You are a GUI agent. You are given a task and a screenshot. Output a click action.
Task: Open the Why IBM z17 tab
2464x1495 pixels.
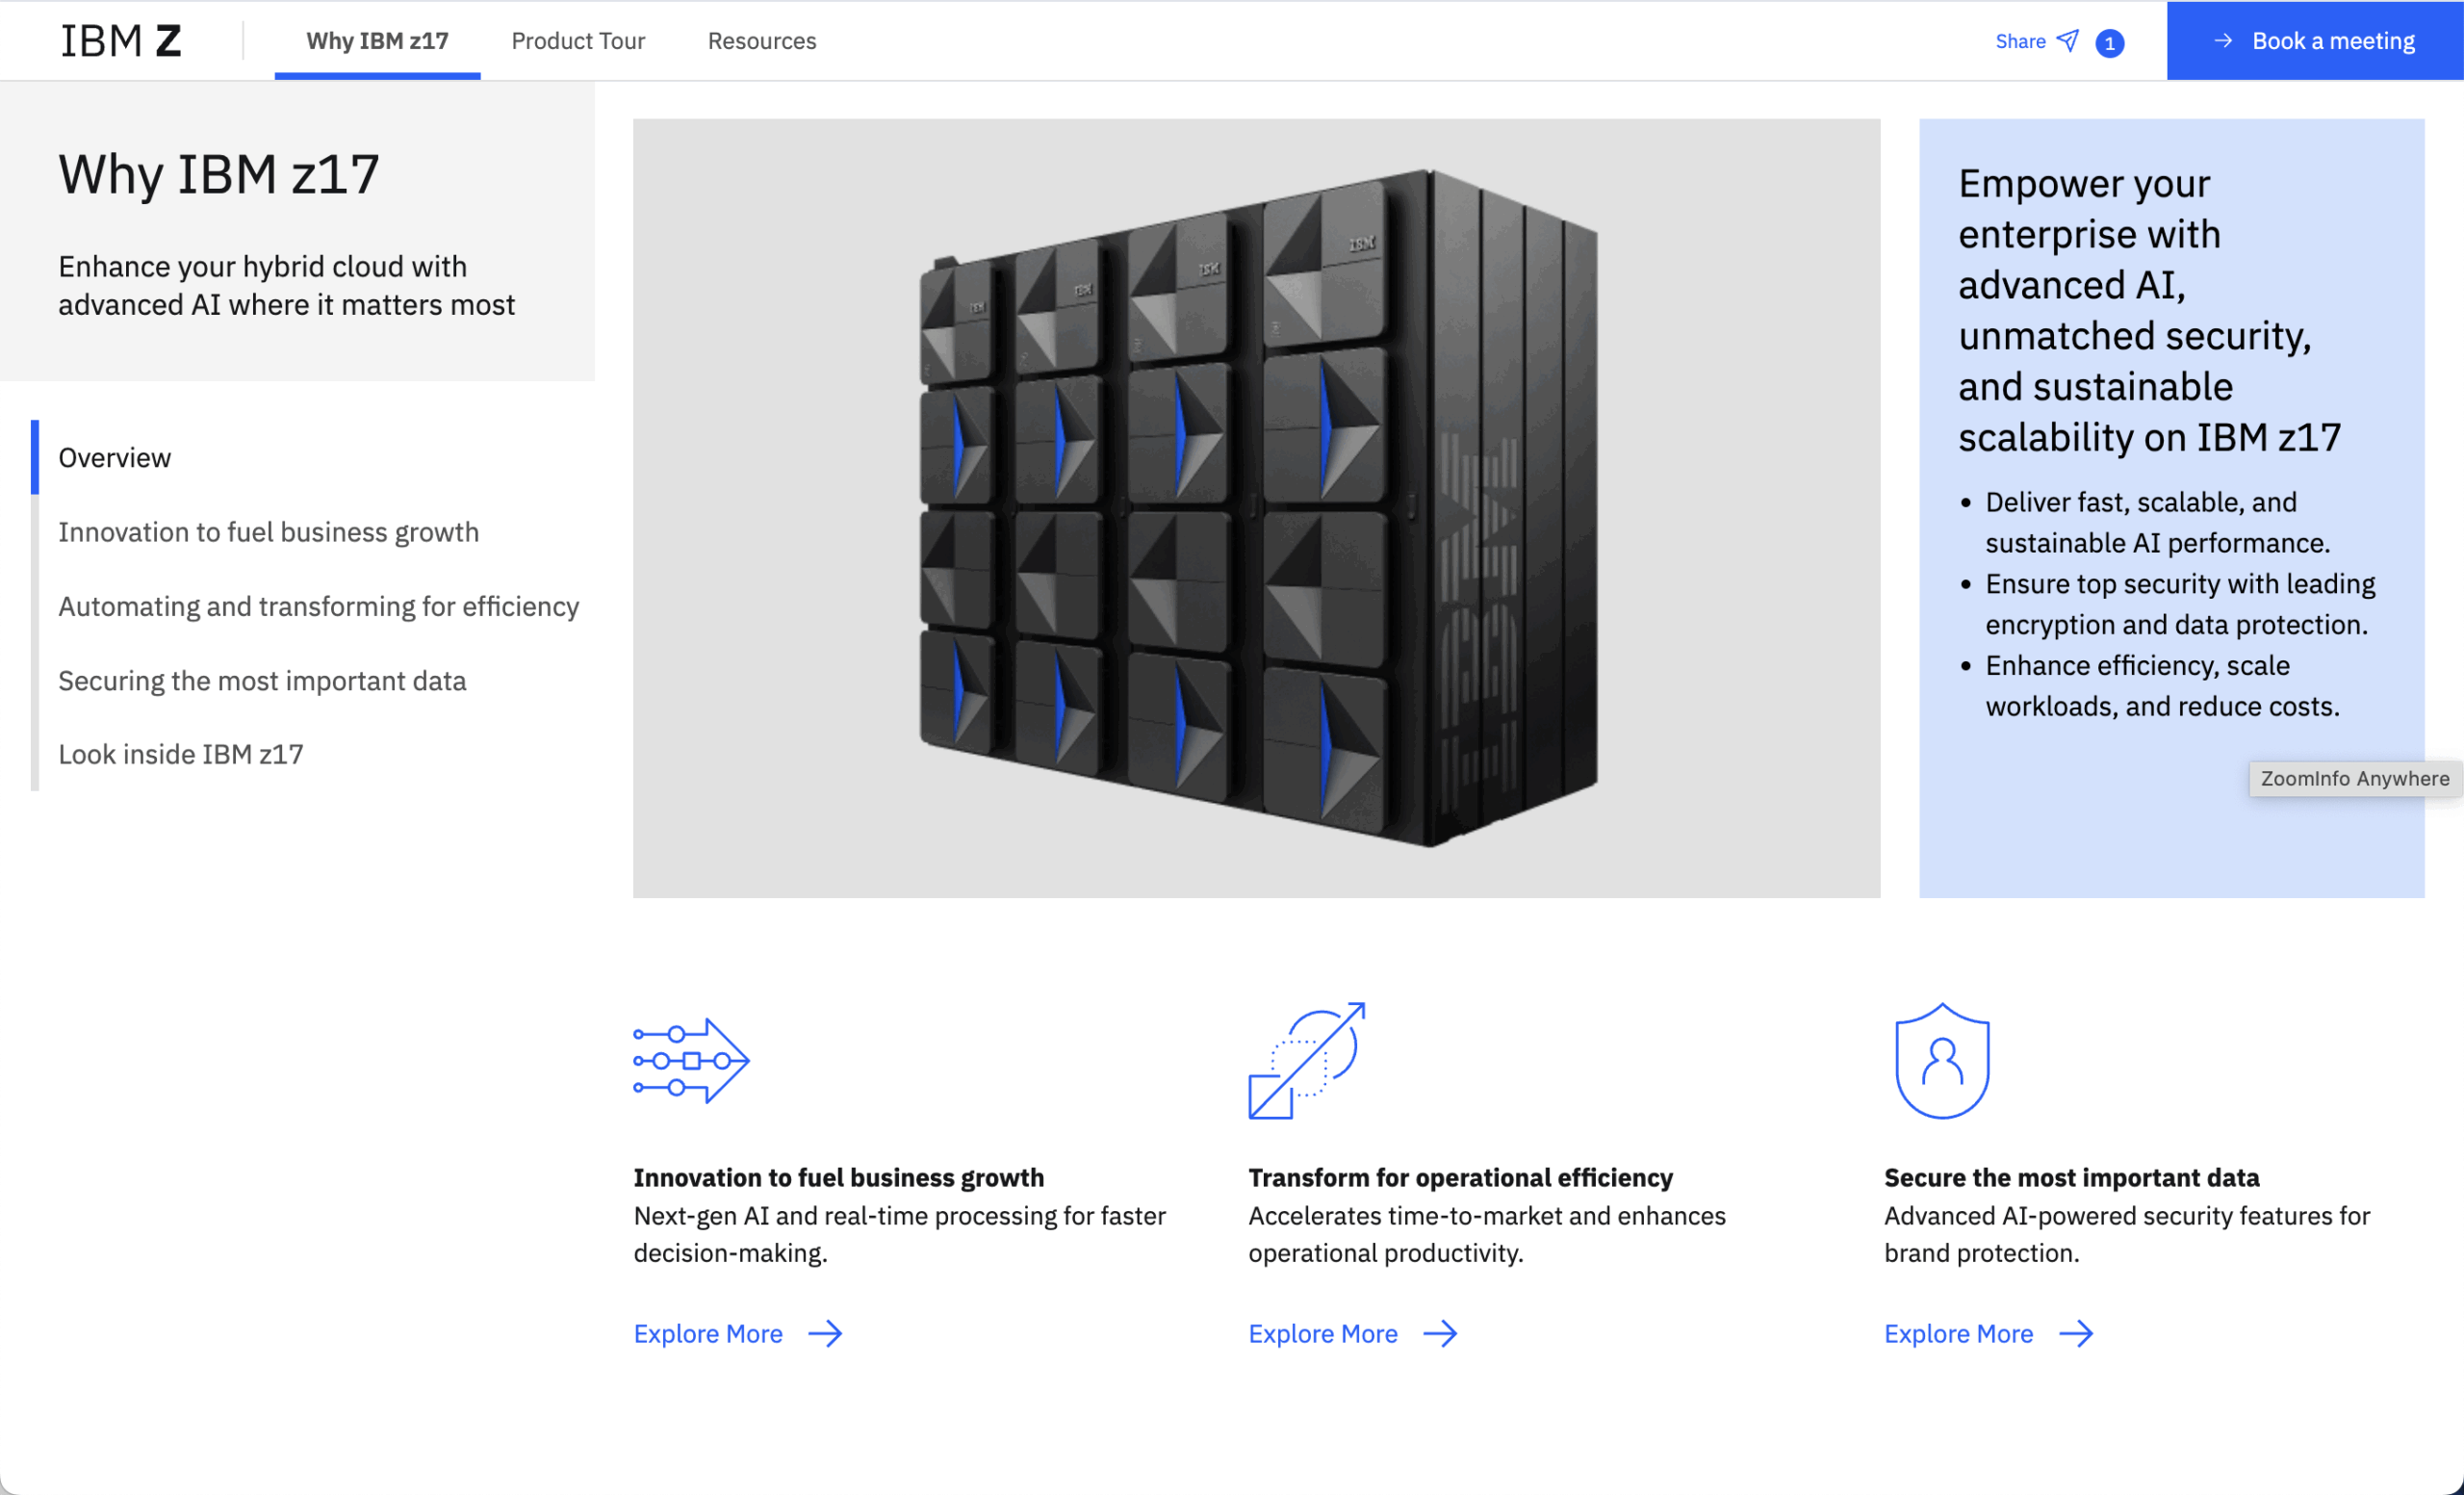[x=377, y=41]
